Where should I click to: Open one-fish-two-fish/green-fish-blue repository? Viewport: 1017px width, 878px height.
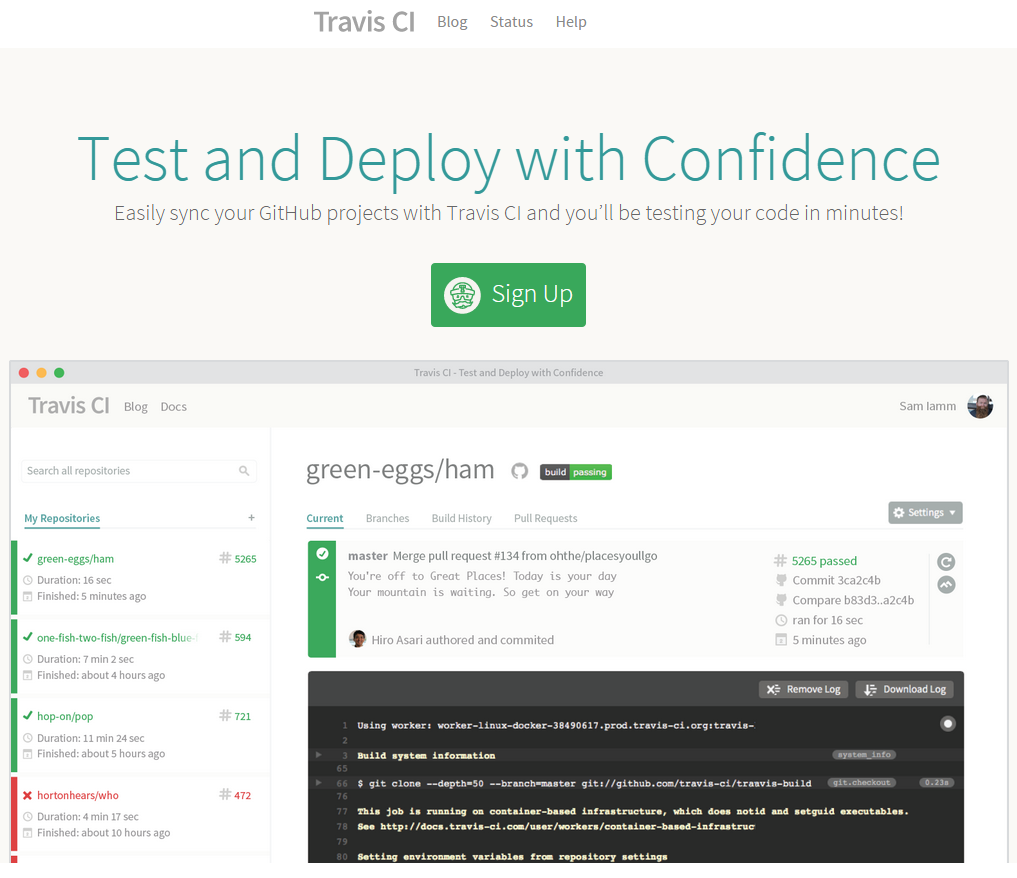[x=117, y=638]
